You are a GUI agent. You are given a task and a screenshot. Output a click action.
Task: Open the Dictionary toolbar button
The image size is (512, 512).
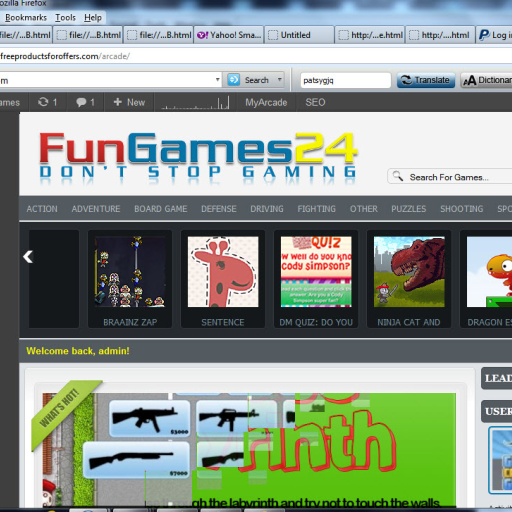tap(486, 80)
